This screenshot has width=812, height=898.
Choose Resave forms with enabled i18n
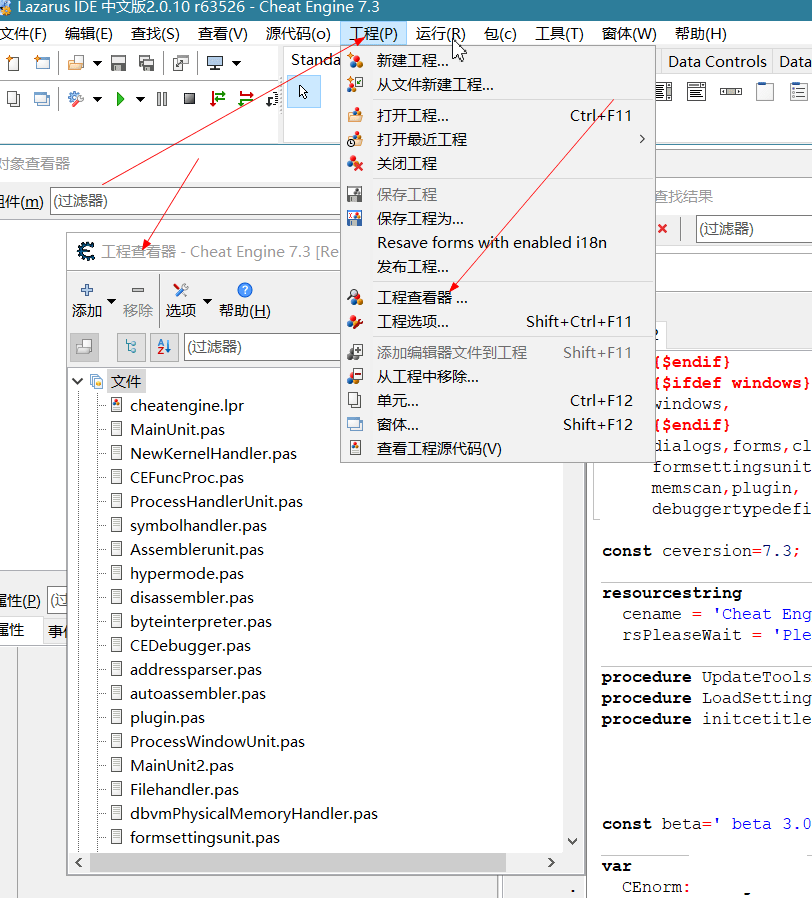498,243
